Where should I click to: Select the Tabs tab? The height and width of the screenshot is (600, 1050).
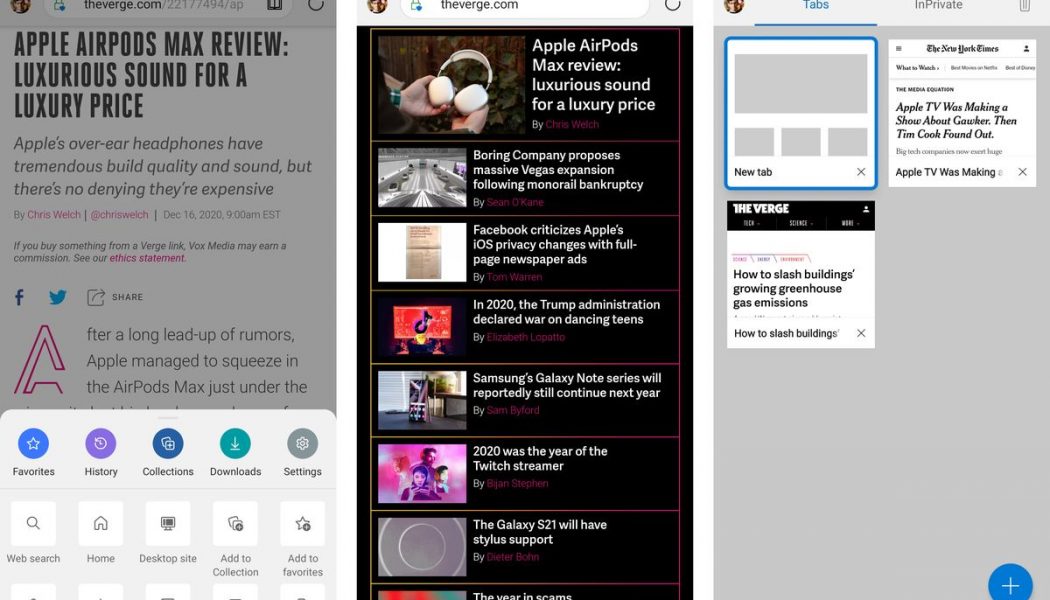click(815, 7)
